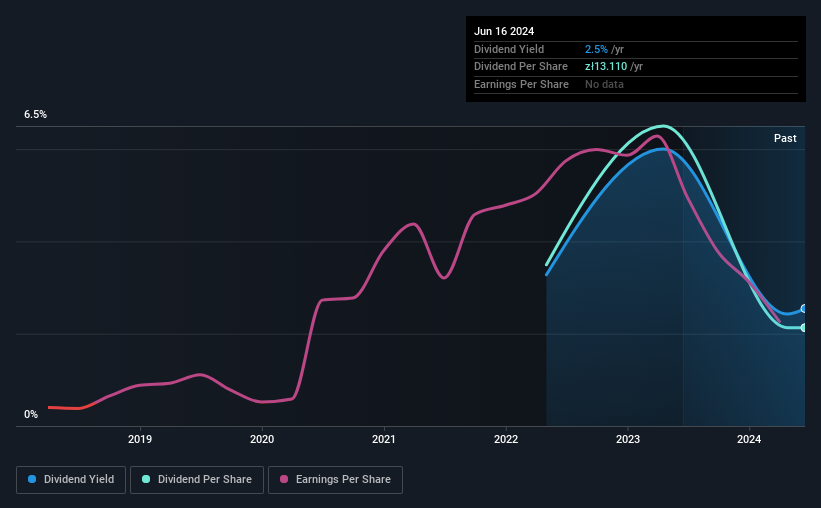Select the teal Dividend Per Share endpoint marker

point(803,327)
